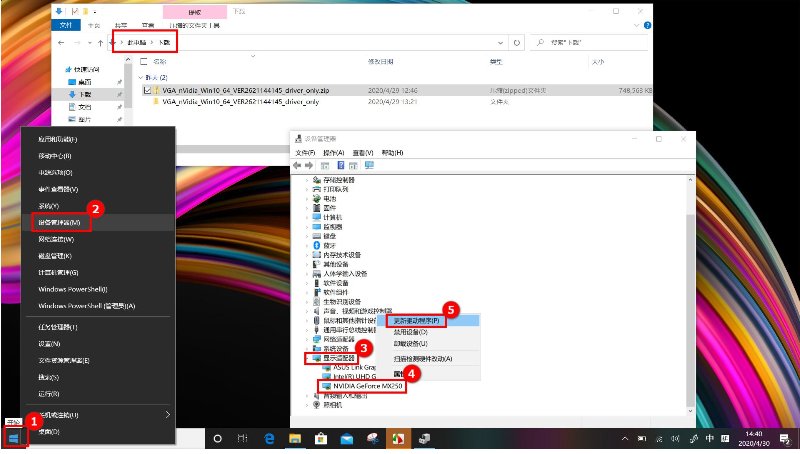Collapse the display adapters (显示适配器) node
This screenshot has width=800, height=454.
click(x=307, y=358)
